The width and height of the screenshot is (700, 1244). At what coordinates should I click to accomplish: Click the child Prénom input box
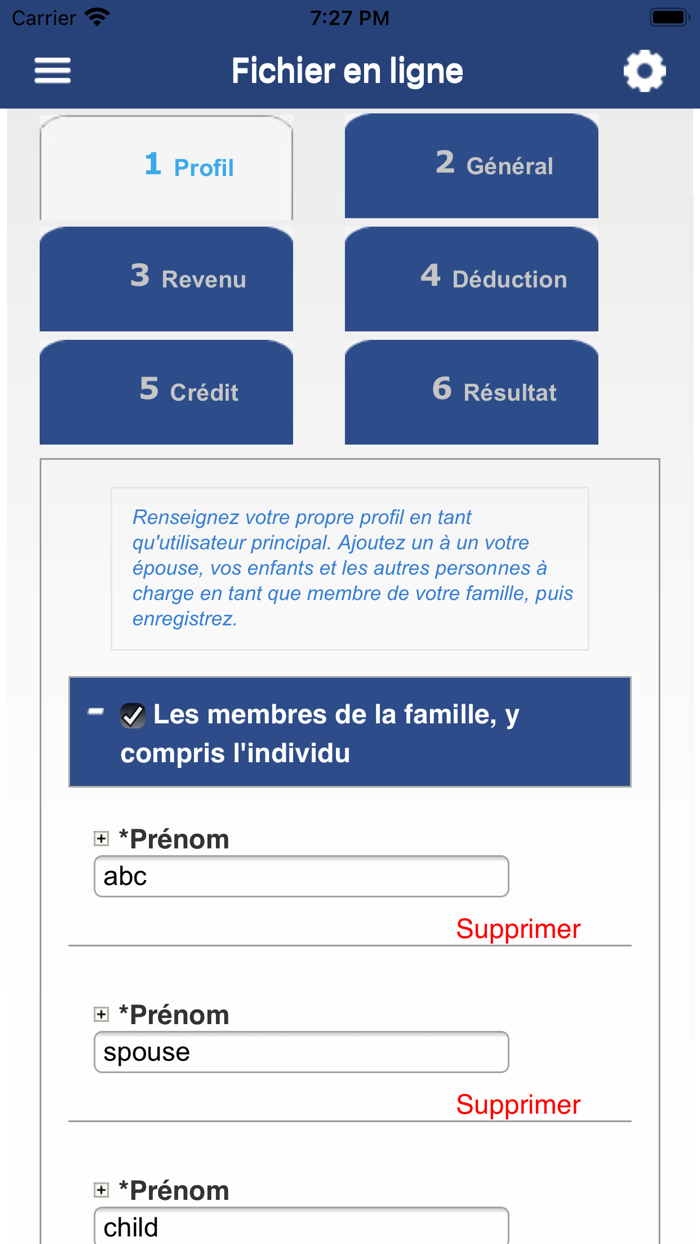(300, 1227)
